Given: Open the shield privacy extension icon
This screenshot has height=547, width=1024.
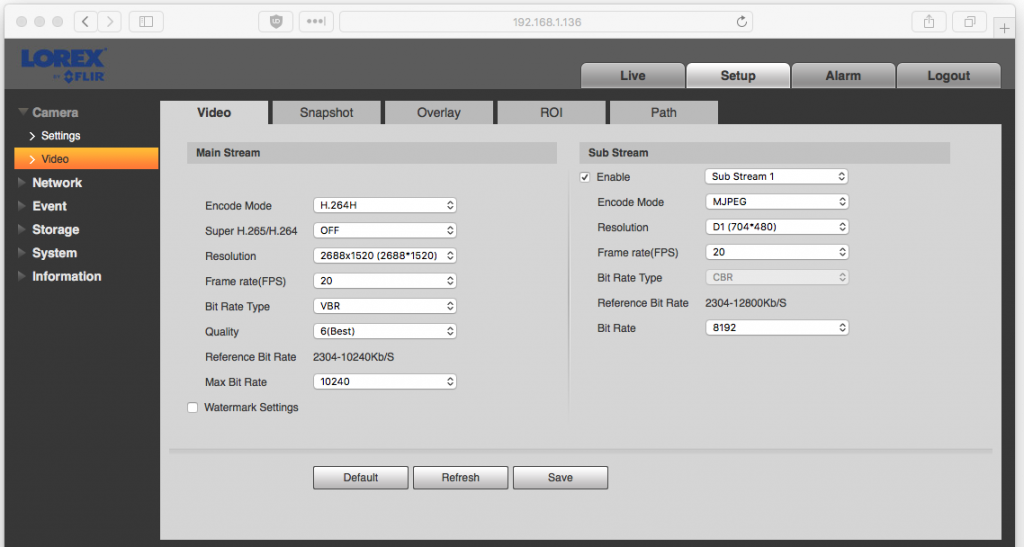Looking at the screenshot, I should 276,22.
